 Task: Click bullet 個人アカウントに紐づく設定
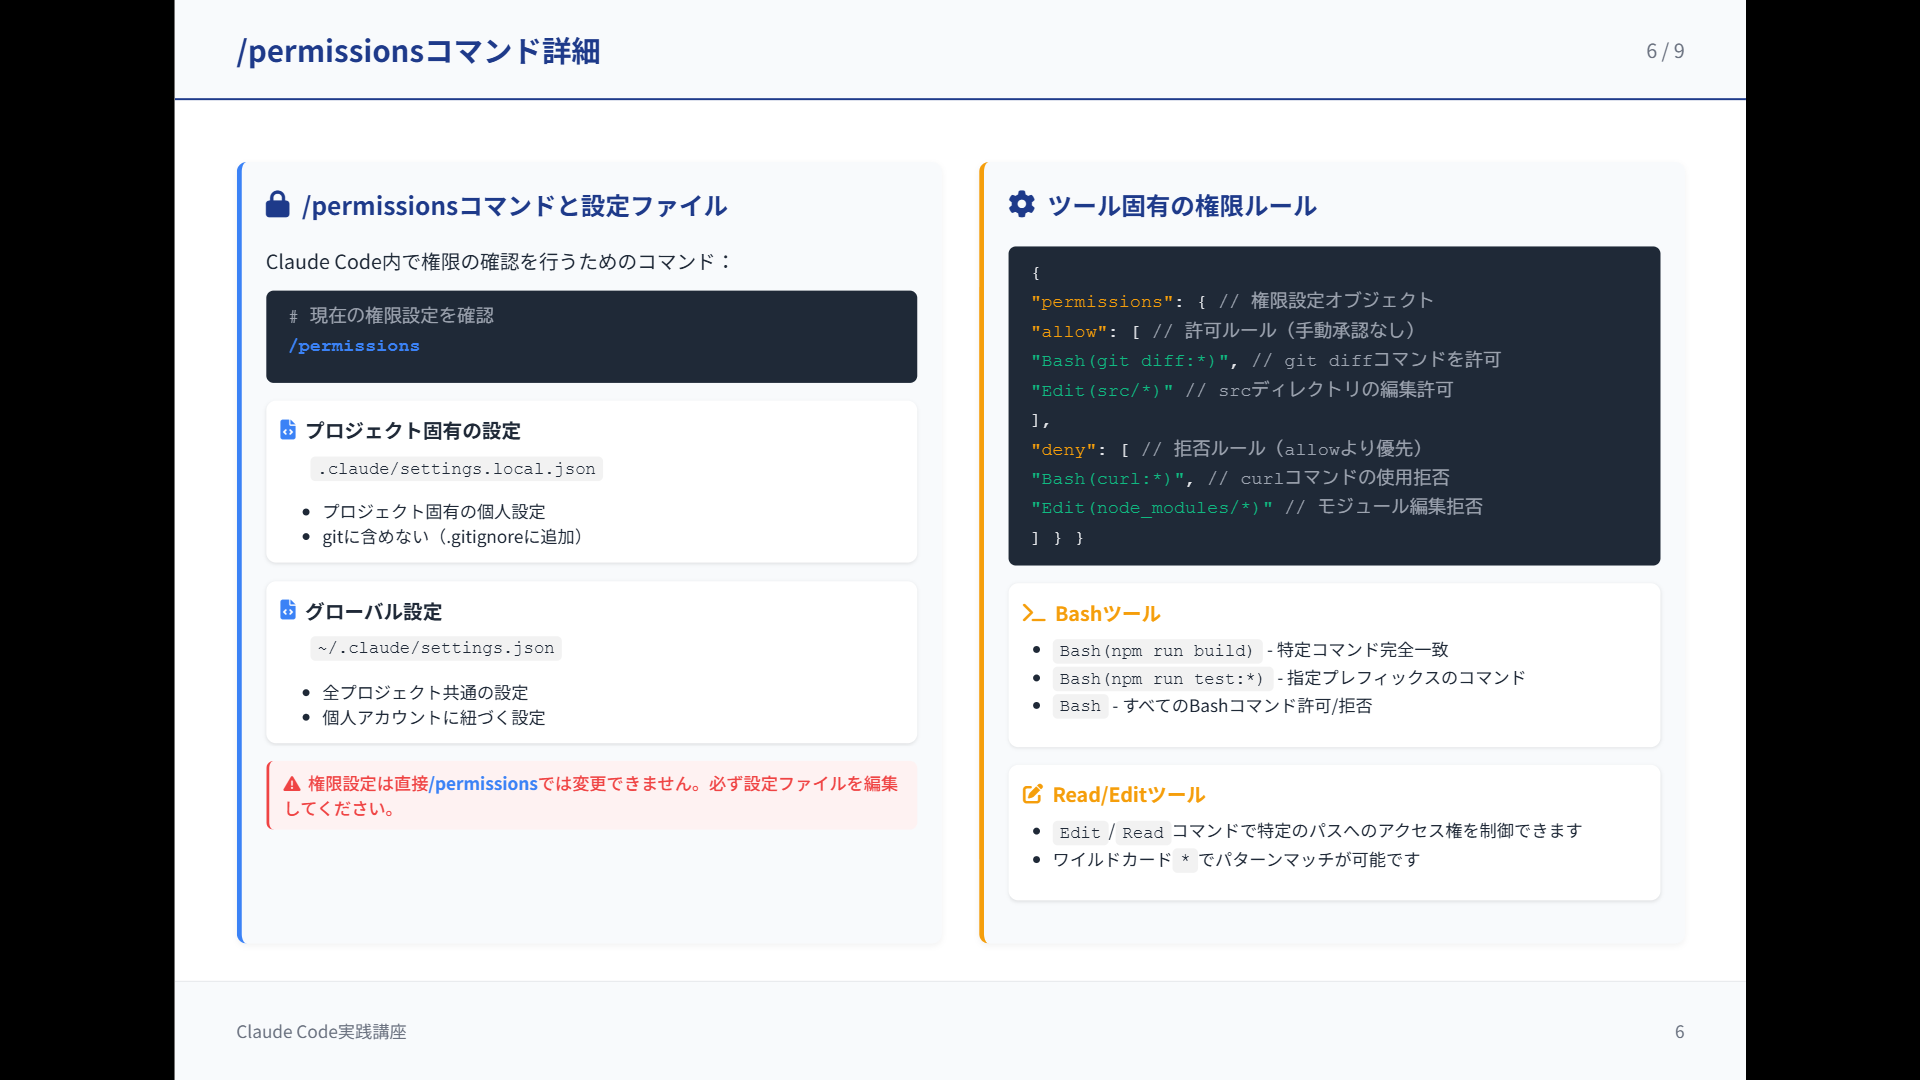pos(434,717)
